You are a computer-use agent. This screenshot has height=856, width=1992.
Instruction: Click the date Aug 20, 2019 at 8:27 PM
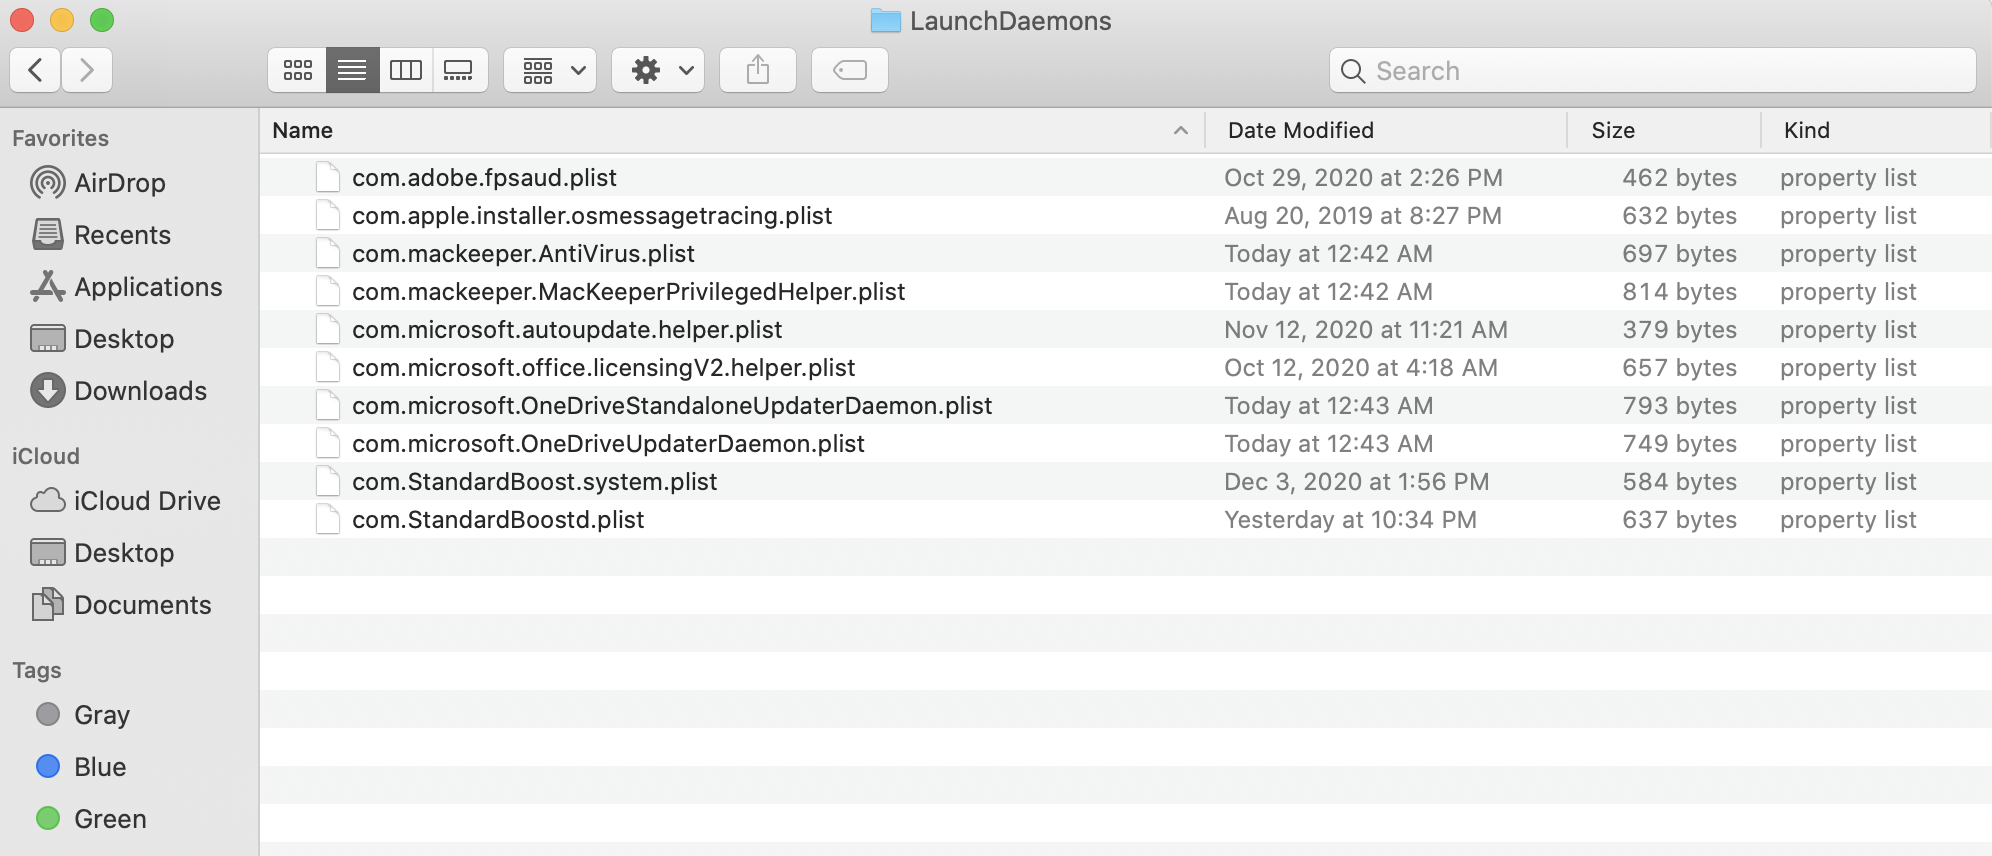coord(1363,216)
